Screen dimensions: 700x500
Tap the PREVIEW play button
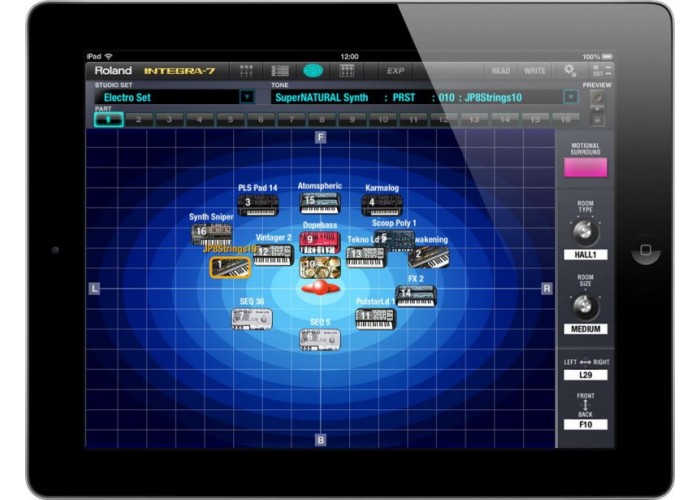[597, 98]
